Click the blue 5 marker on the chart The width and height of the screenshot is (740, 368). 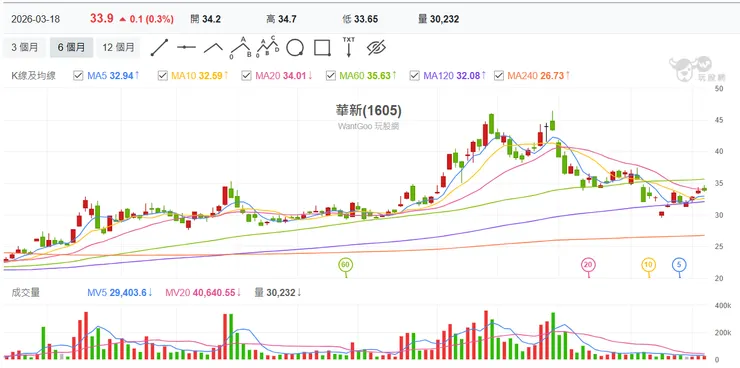[x=679, y=265]
